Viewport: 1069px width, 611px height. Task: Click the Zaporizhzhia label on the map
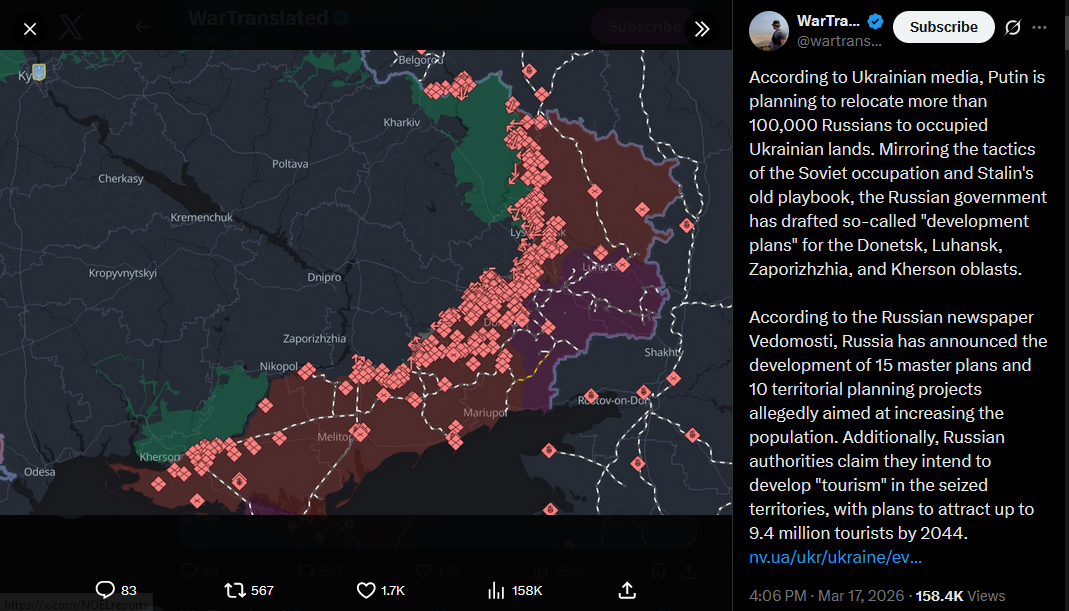click(314, 339)
